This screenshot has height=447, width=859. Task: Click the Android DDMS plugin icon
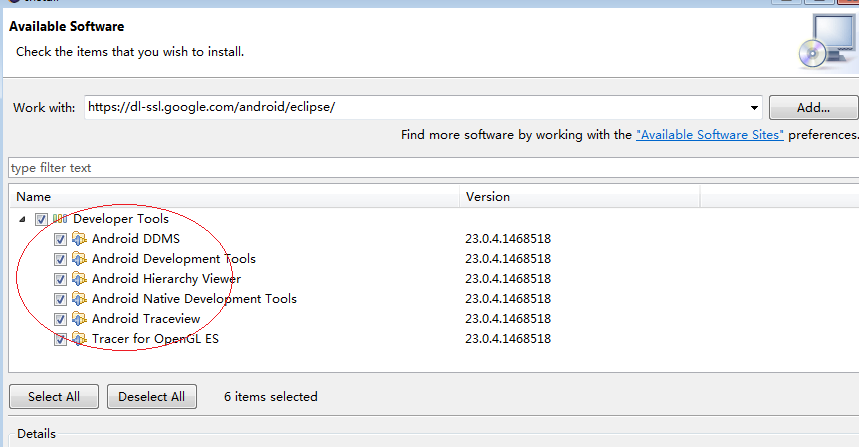pos(79,239)
